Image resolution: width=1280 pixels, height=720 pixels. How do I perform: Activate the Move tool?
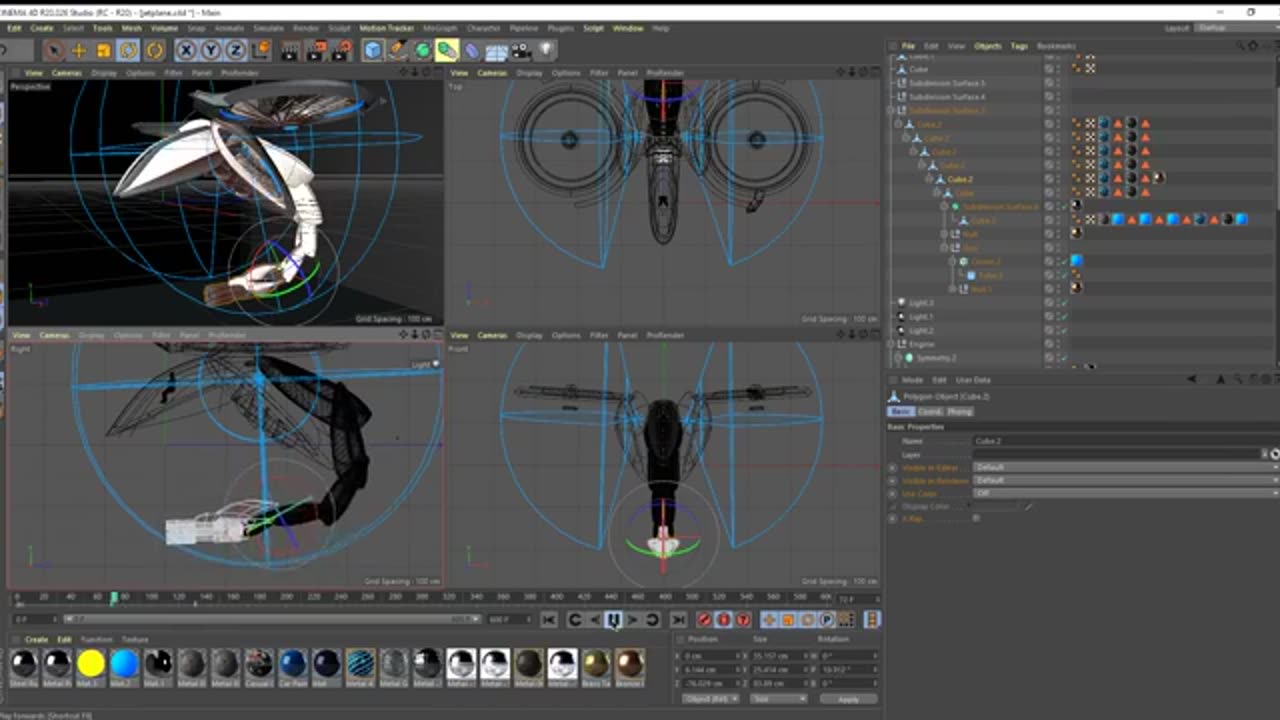pos(79,50)
